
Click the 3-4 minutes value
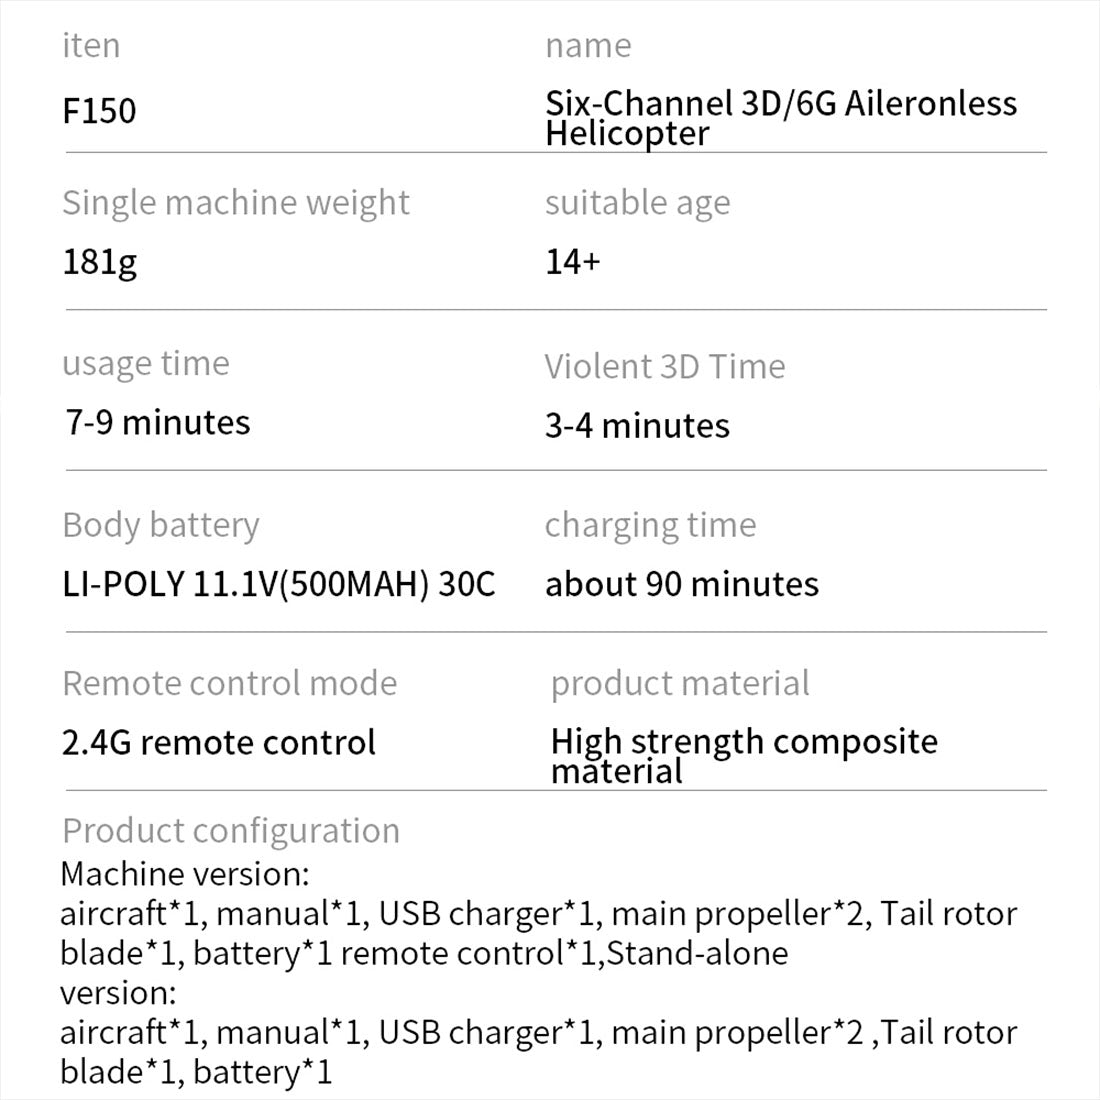point(637,426)
